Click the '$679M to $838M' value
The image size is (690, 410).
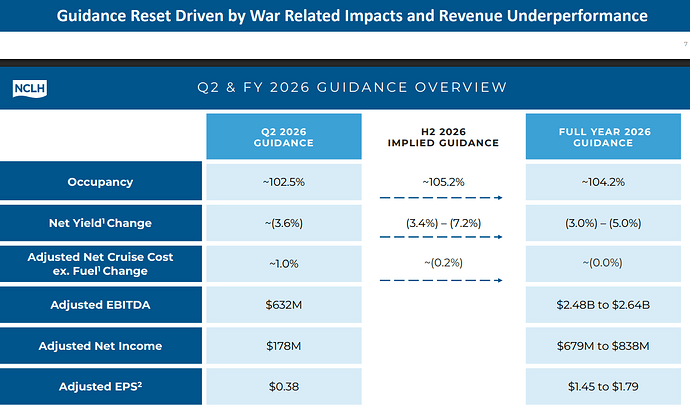click(x=603, y=346)
